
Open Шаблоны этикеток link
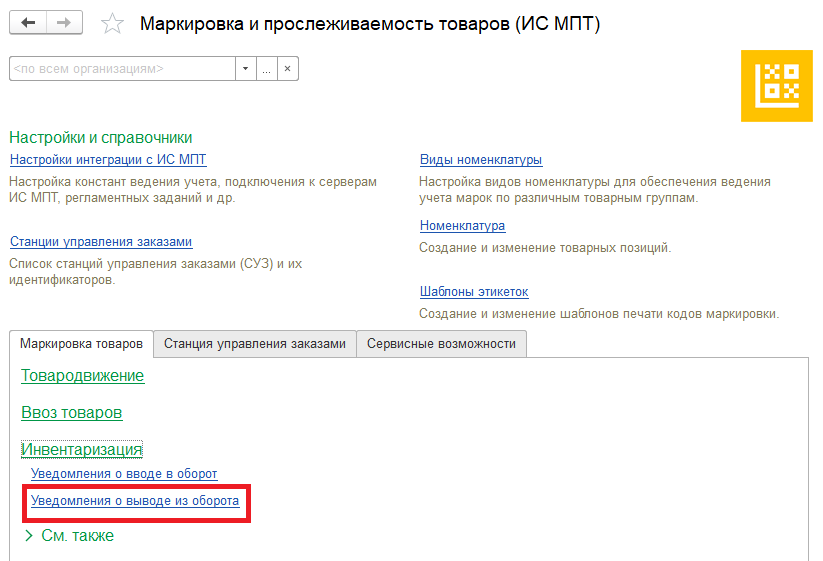[474, 292]
